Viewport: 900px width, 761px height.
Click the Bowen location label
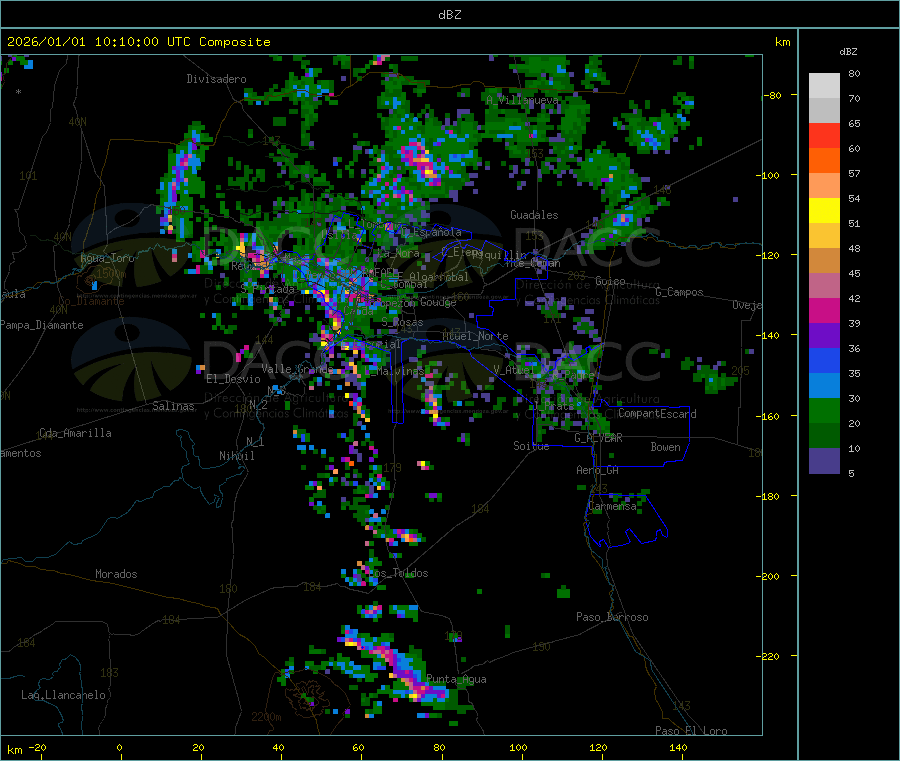pos(665,447)
